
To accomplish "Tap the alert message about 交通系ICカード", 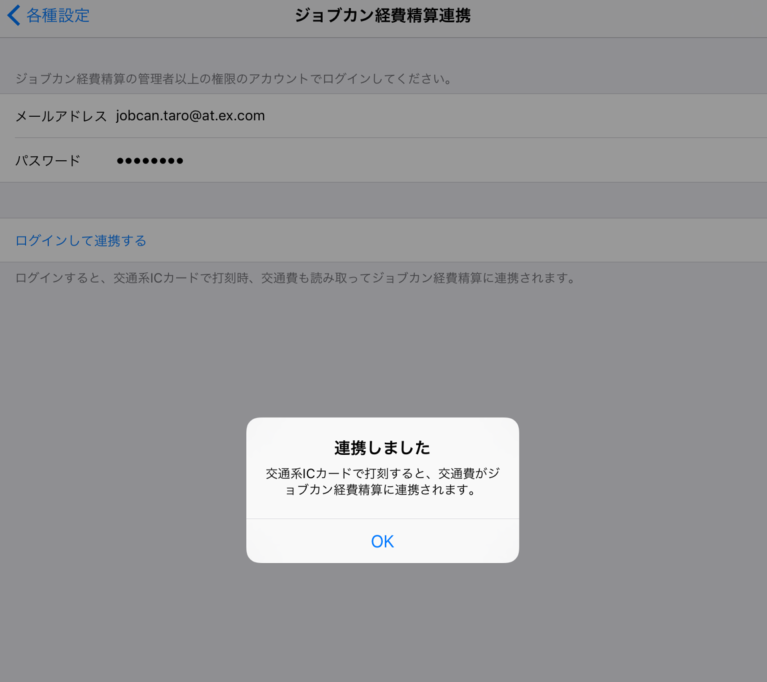I will [x=382, y=481].
